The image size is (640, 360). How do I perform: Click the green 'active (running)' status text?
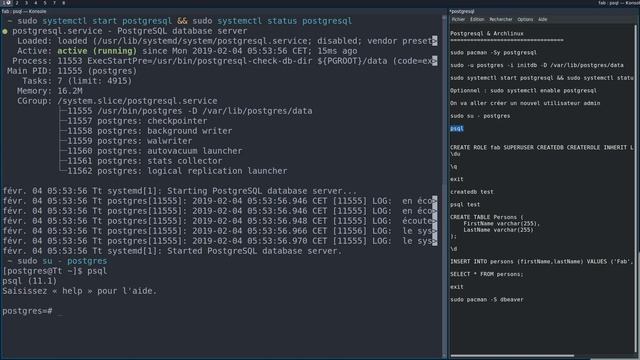click(97, 51)
